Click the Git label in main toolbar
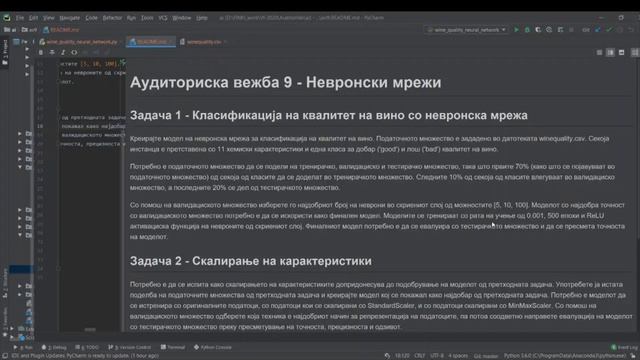Image resolution: width=640 pixels, height=360 pixels. (x=586, y=30)
